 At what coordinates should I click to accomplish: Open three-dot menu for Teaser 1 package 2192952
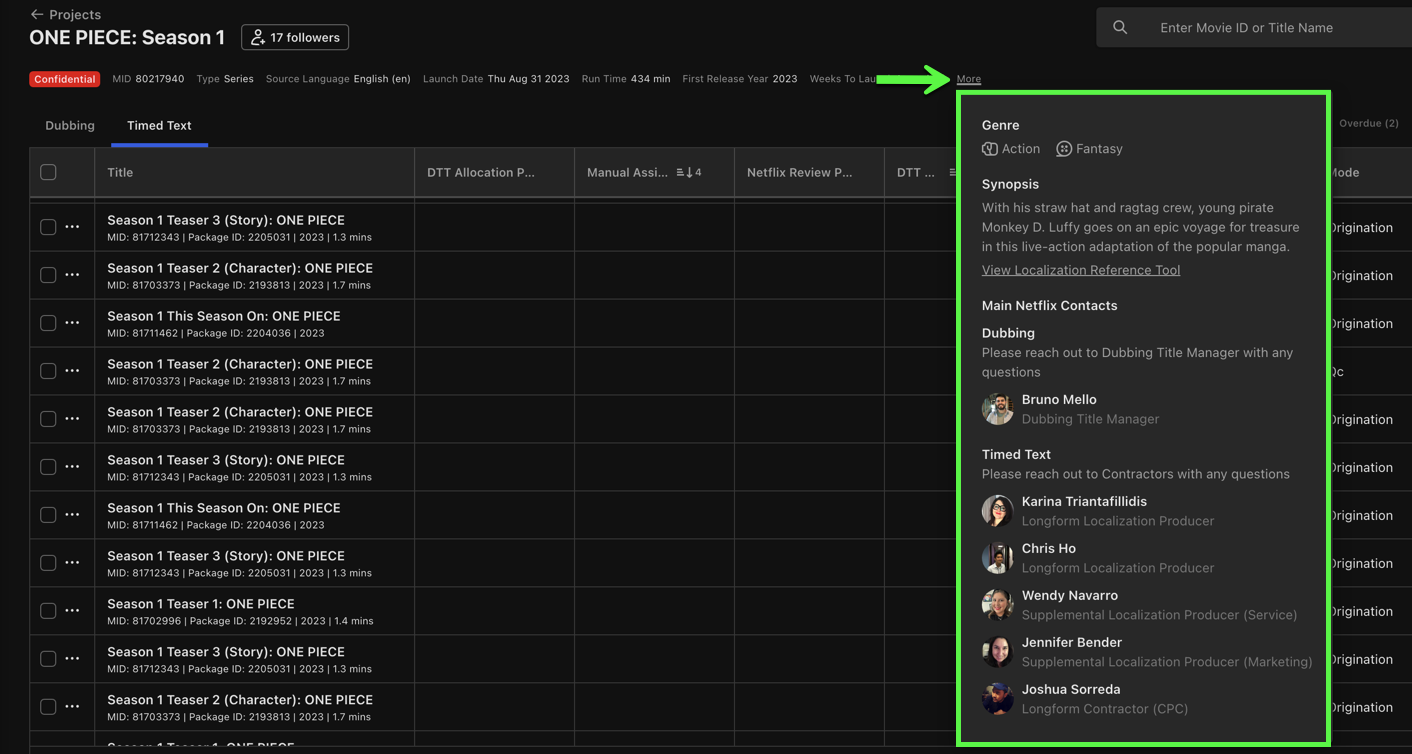click(72, 611)
